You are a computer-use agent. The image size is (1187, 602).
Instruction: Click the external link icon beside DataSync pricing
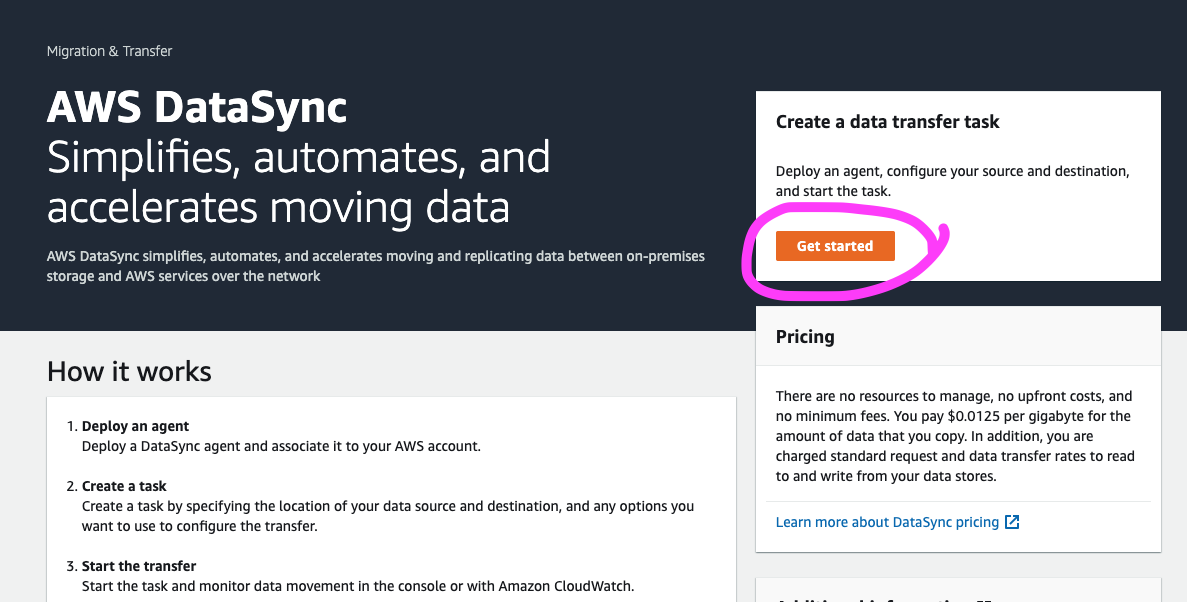1012,522
